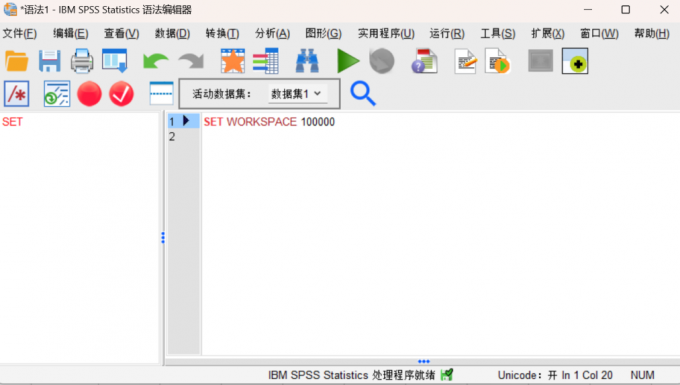Click the red checkmark icon
The image size is (680, 385).
[121, 94]
